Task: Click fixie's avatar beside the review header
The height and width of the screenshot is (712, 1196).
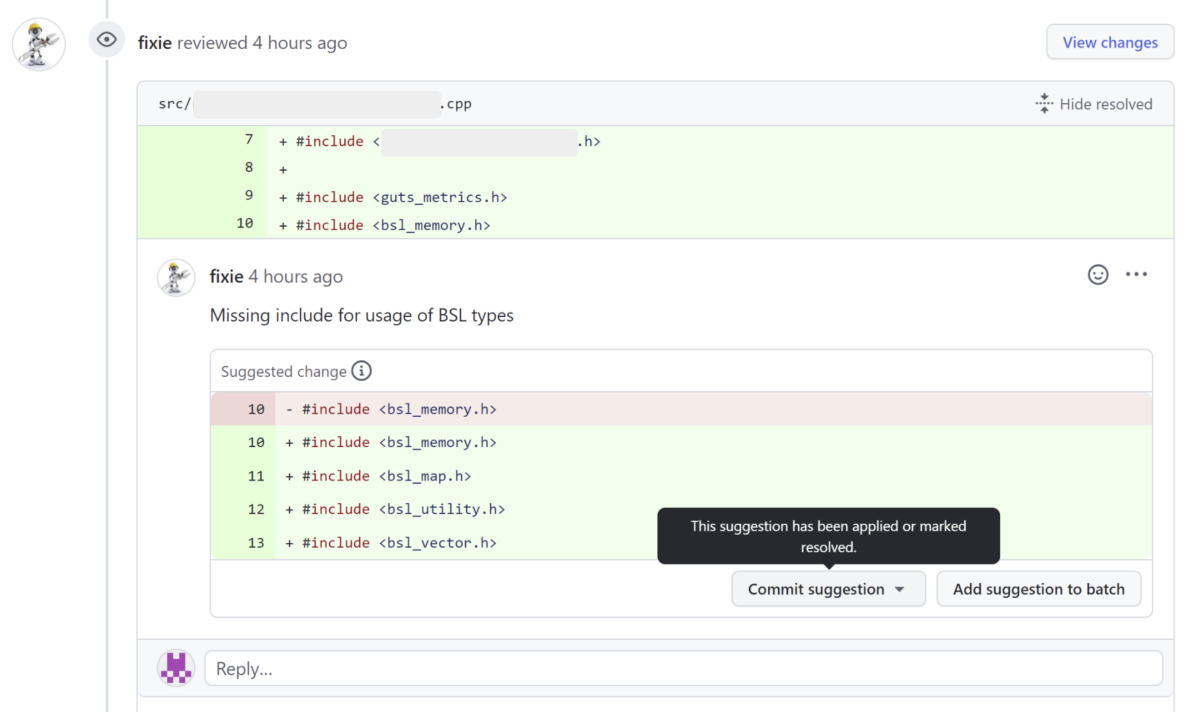Action: [x=39, y=45]
